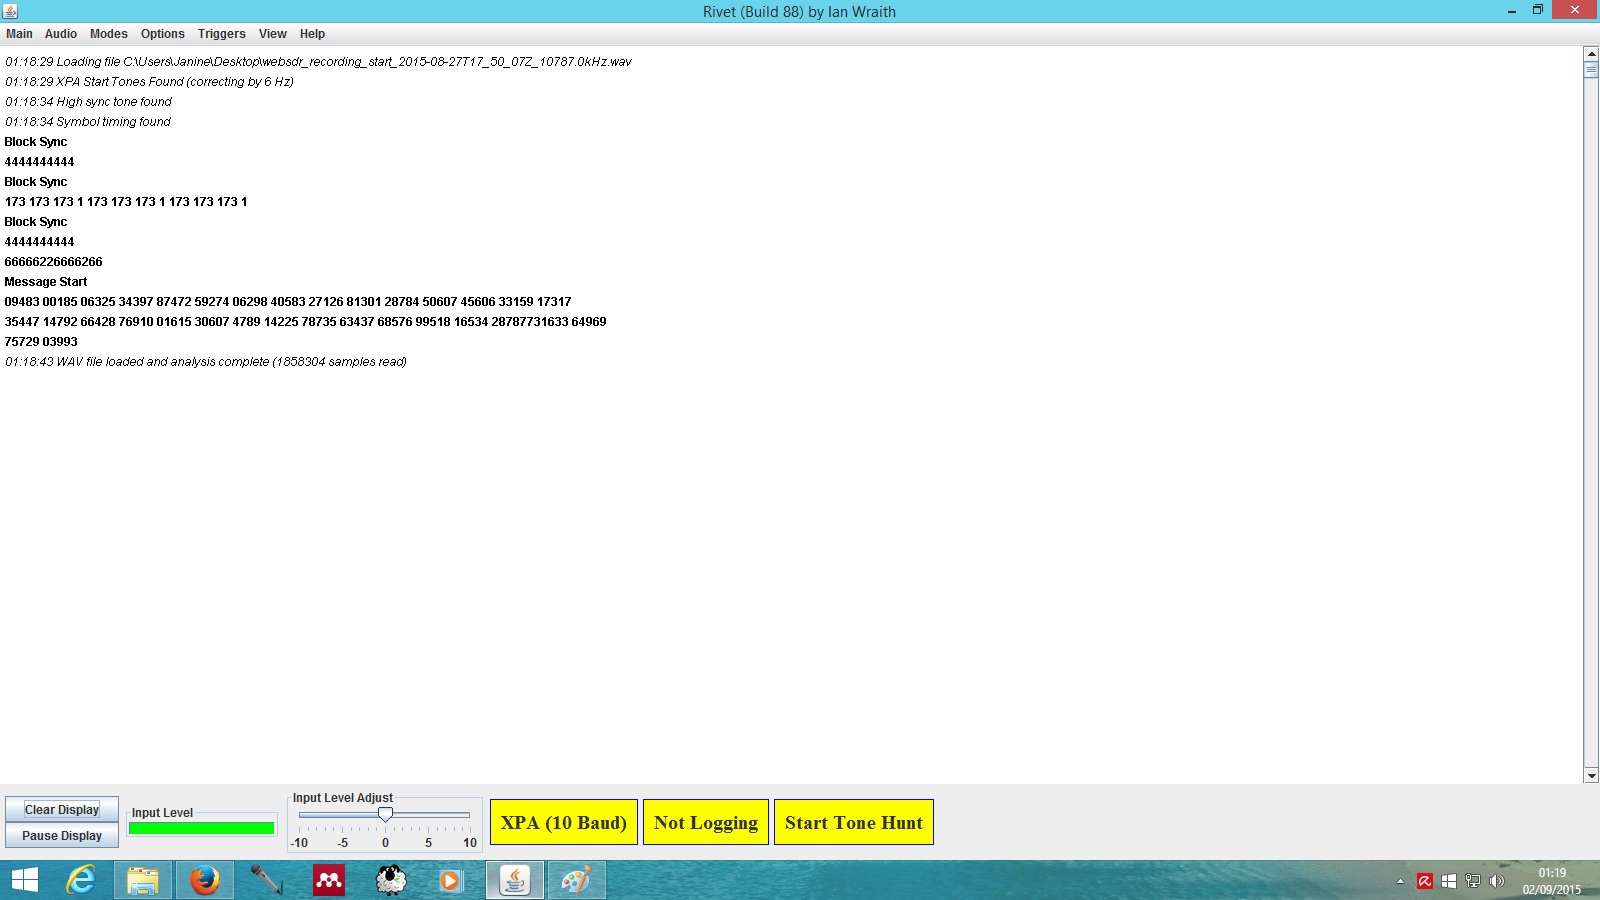1600x900 pixels.
Task: Open the volume speaker tray icon
Action: (1497, 881)
